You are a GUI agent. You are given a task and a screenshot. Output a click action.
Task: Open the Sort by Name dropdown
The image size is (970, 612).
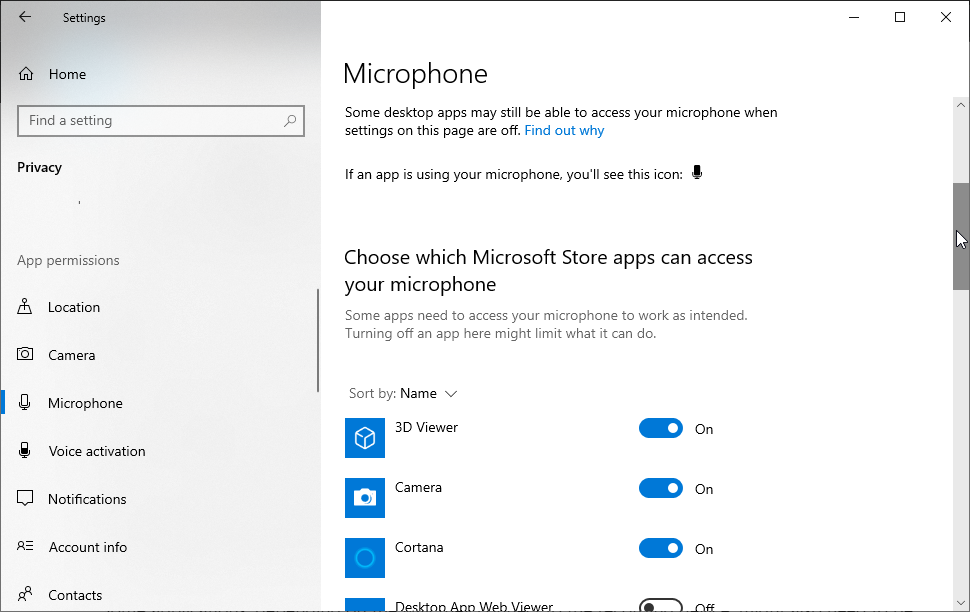tap(428, 393)
